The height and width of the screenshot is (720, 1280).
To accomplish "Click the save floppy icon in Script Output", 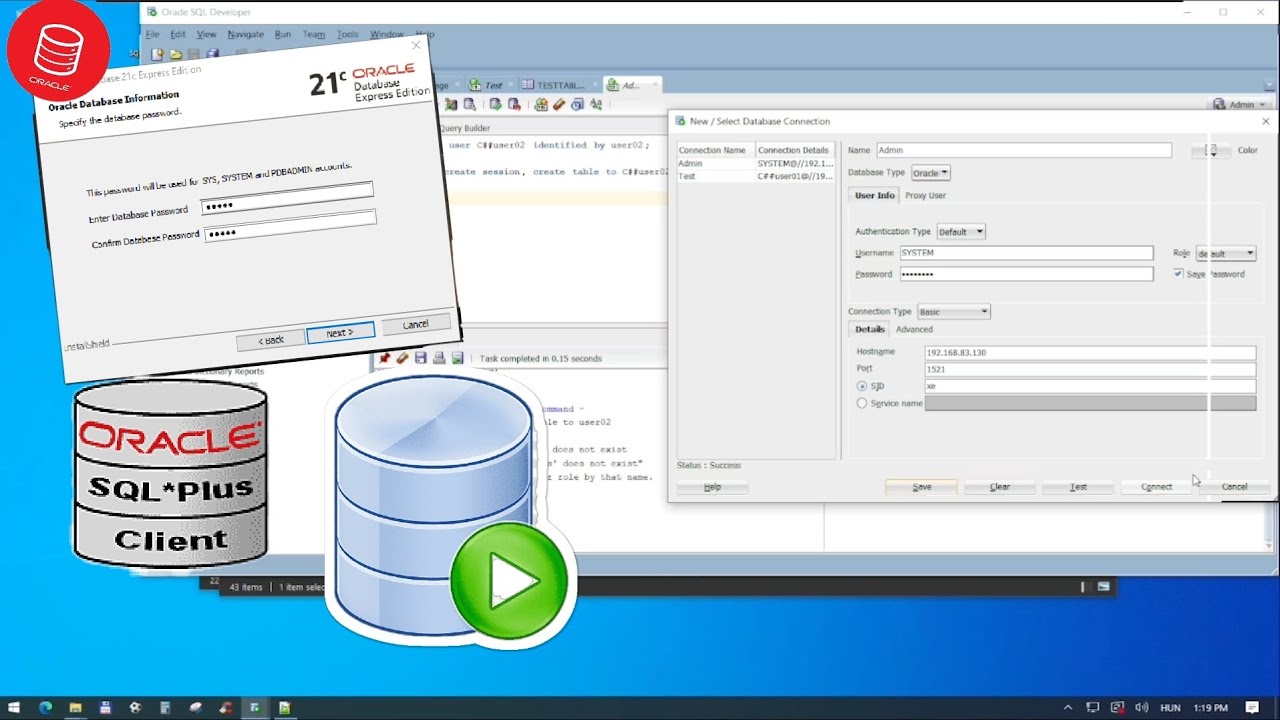I will [421, 358].
